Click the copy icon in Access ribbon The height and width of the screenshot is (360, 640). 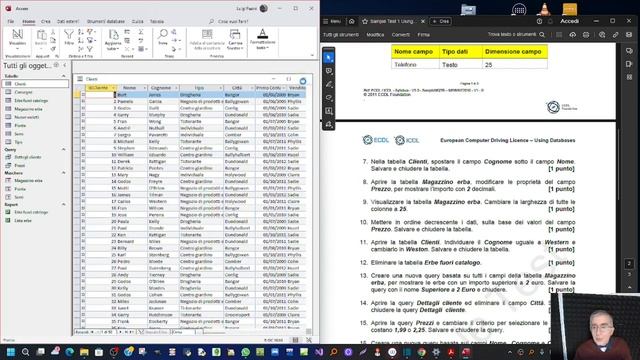[53, 40]
